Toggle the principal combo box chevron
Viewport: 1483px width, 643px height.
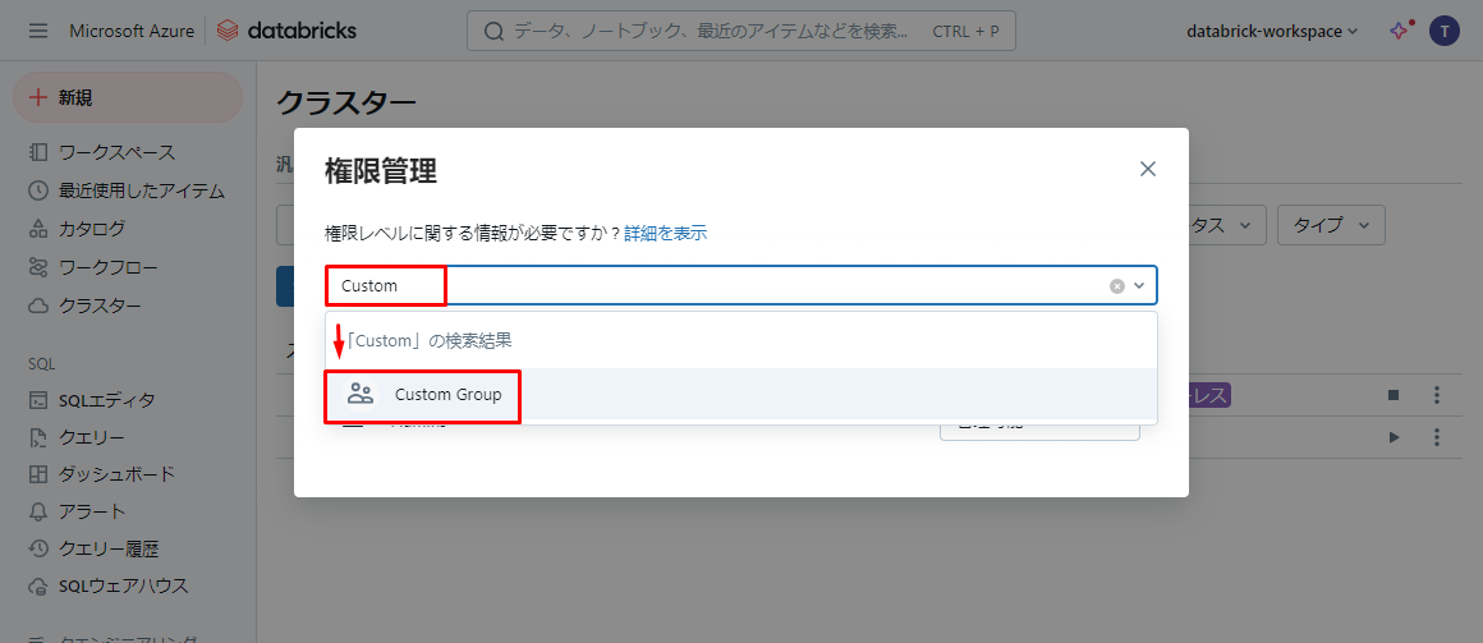[x=1139, y=286]
